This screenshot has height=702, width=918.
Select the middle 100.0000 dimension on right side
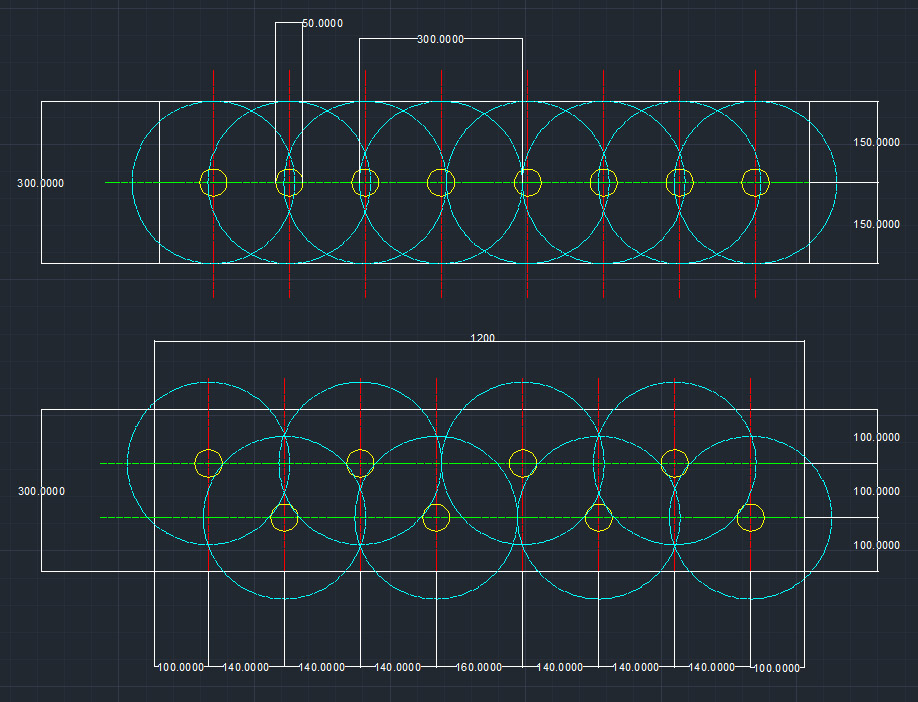pos(876,491)
